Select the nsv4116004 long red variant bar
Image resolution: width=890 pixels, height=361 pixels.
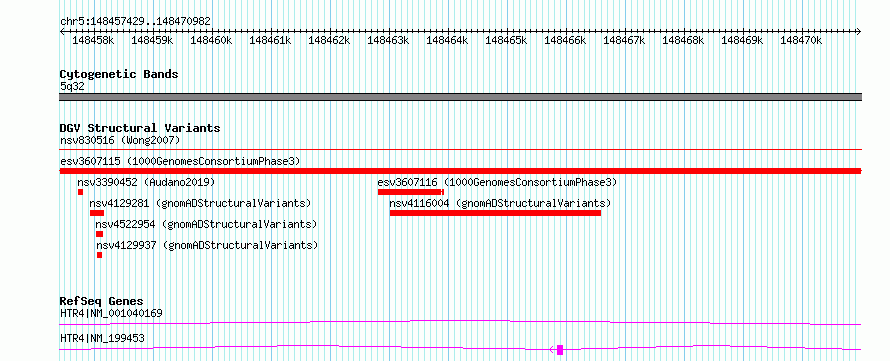(x=495, y=213)
